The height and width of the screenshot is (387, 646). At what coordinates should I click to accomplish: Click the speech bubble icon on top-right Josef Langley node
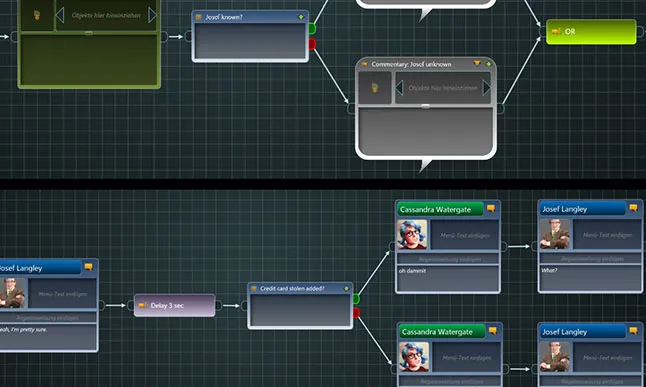point(633,208)
